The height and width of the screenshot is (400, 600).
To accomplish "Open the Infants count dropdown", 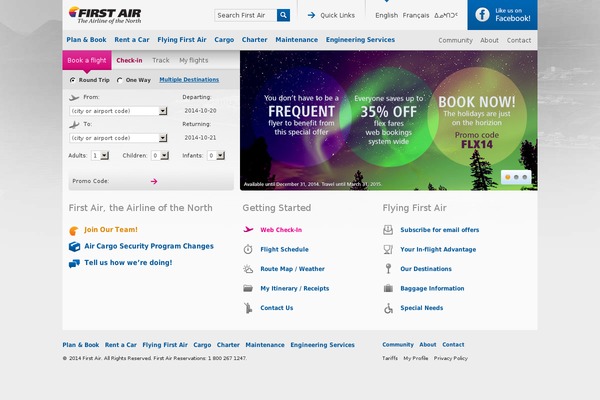I will (220, 155).
